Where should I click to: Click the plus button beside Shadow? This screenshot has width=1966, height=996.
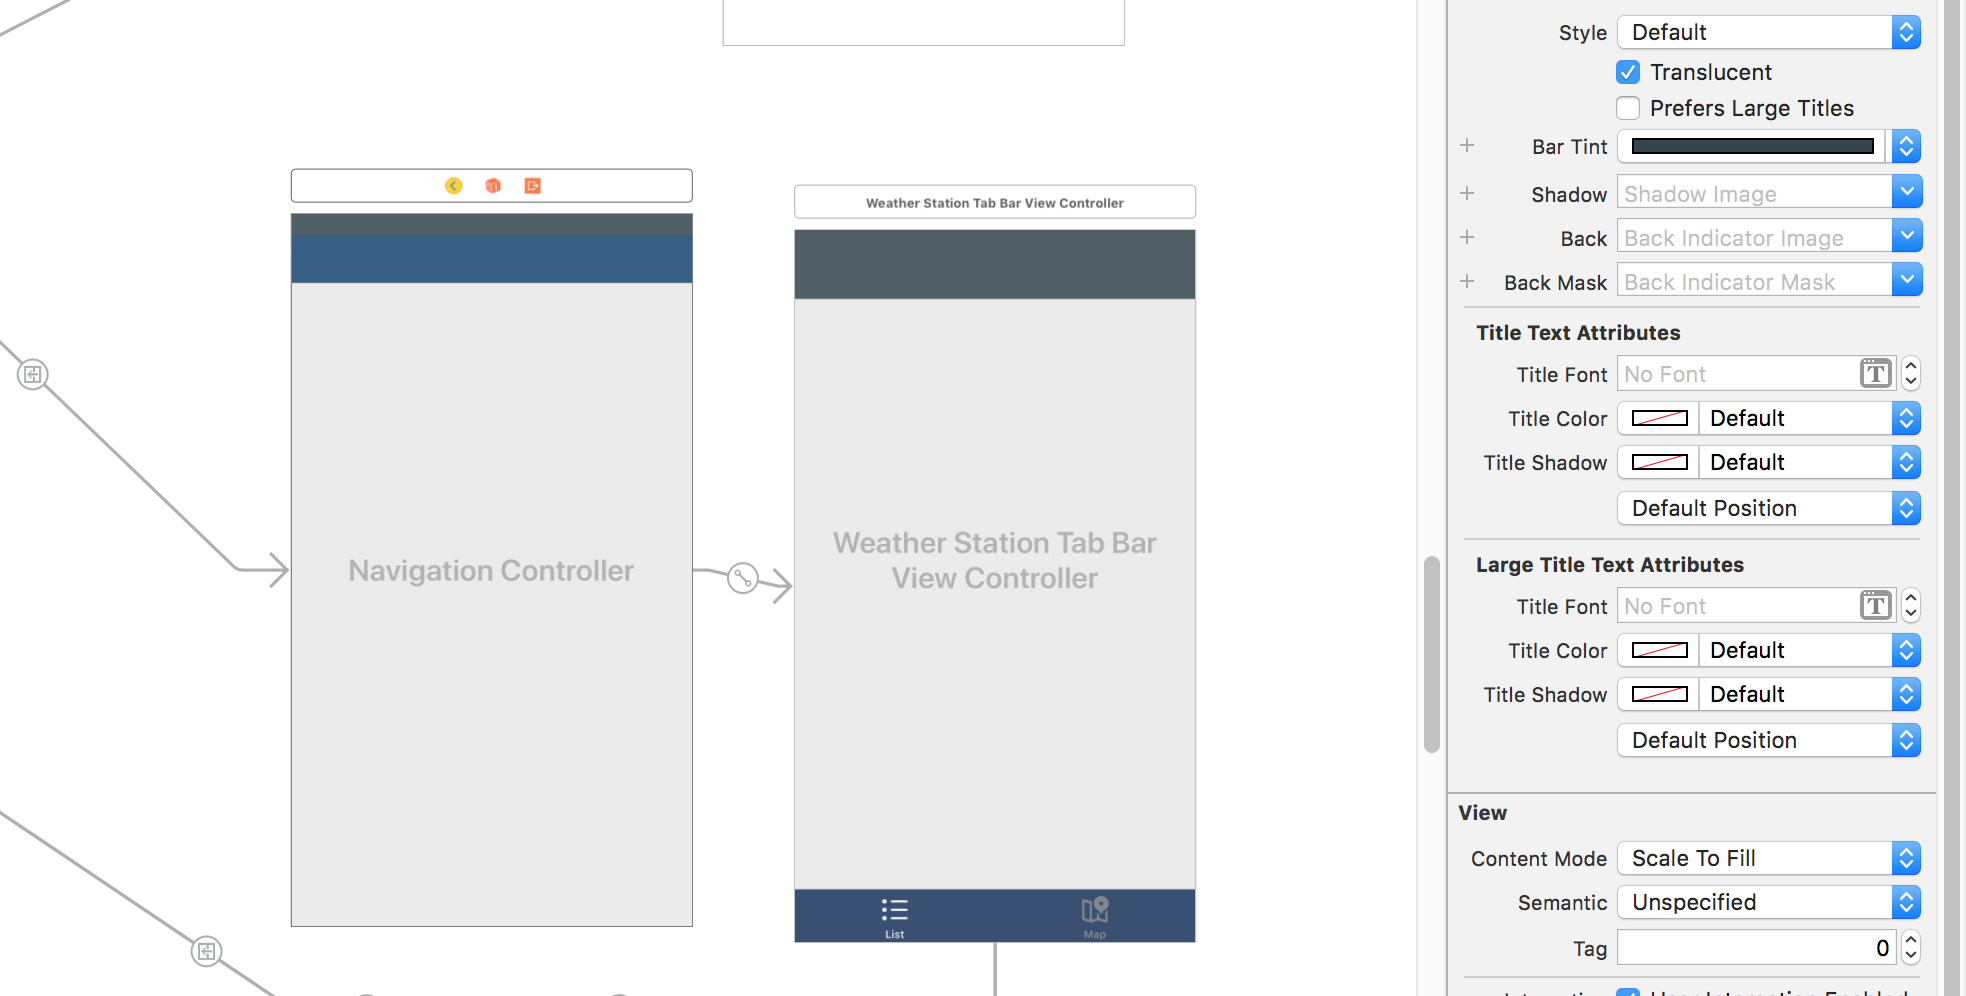(1467, 194)
